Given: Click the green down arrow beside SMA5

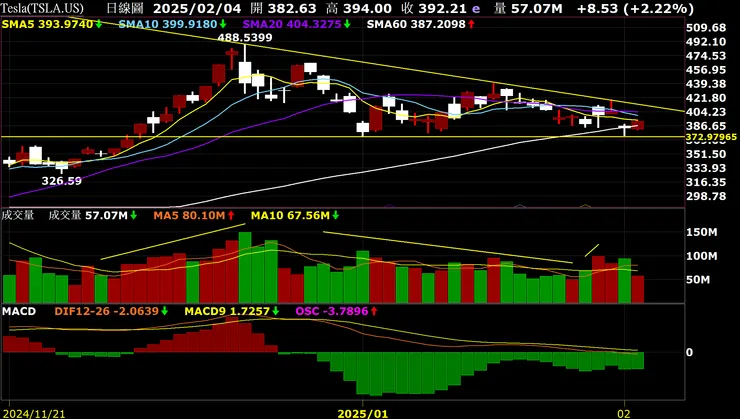Looking at the screenshot, I should pos(99,24).
